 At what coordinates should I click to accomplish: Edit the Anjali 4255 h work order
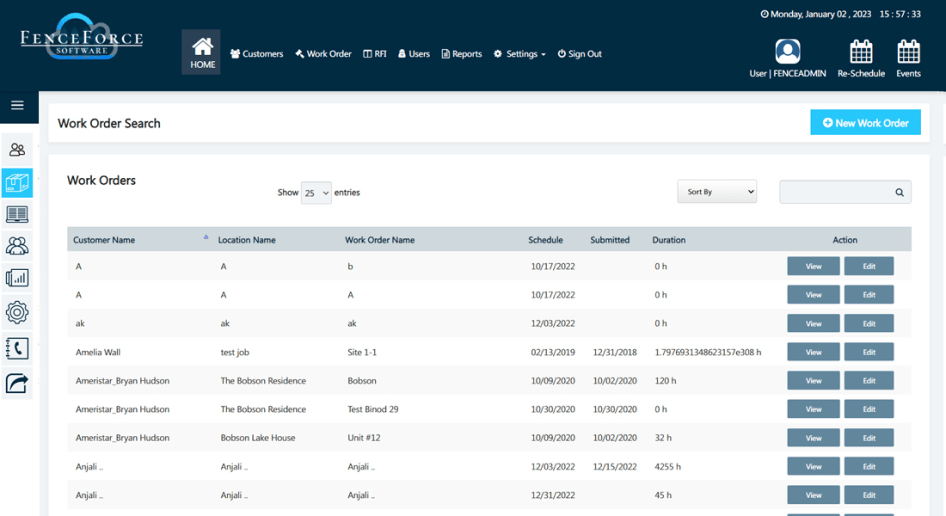[x=869, y=467]
